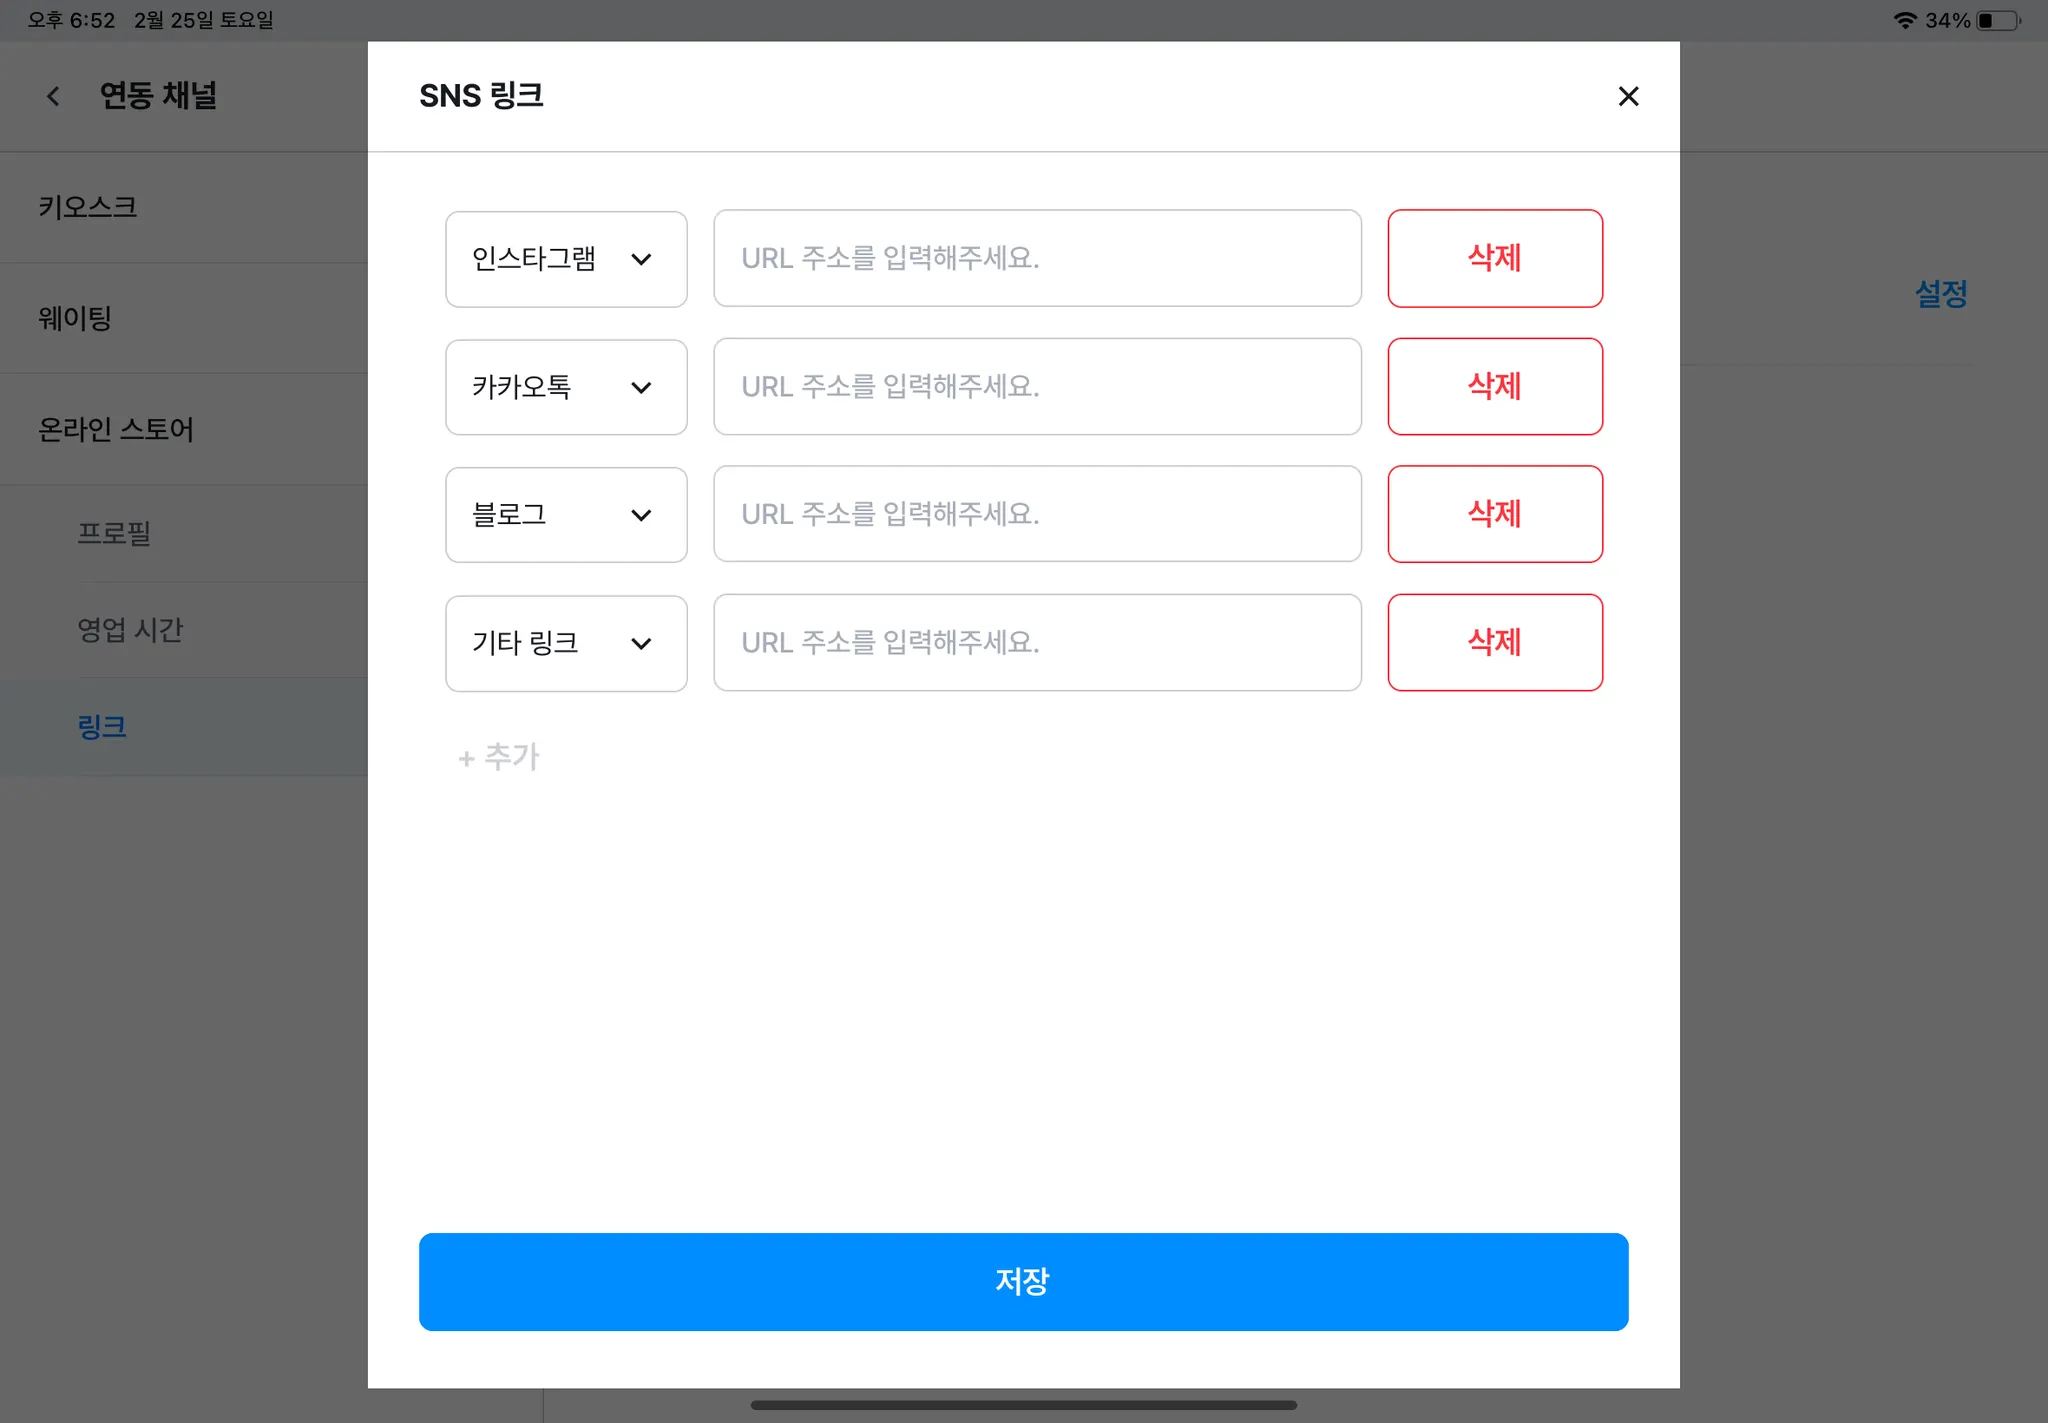Delete the 인스타그램 link row
The width and height of the screenshot is (2048, 1423).
click(x=1494, y=258)
